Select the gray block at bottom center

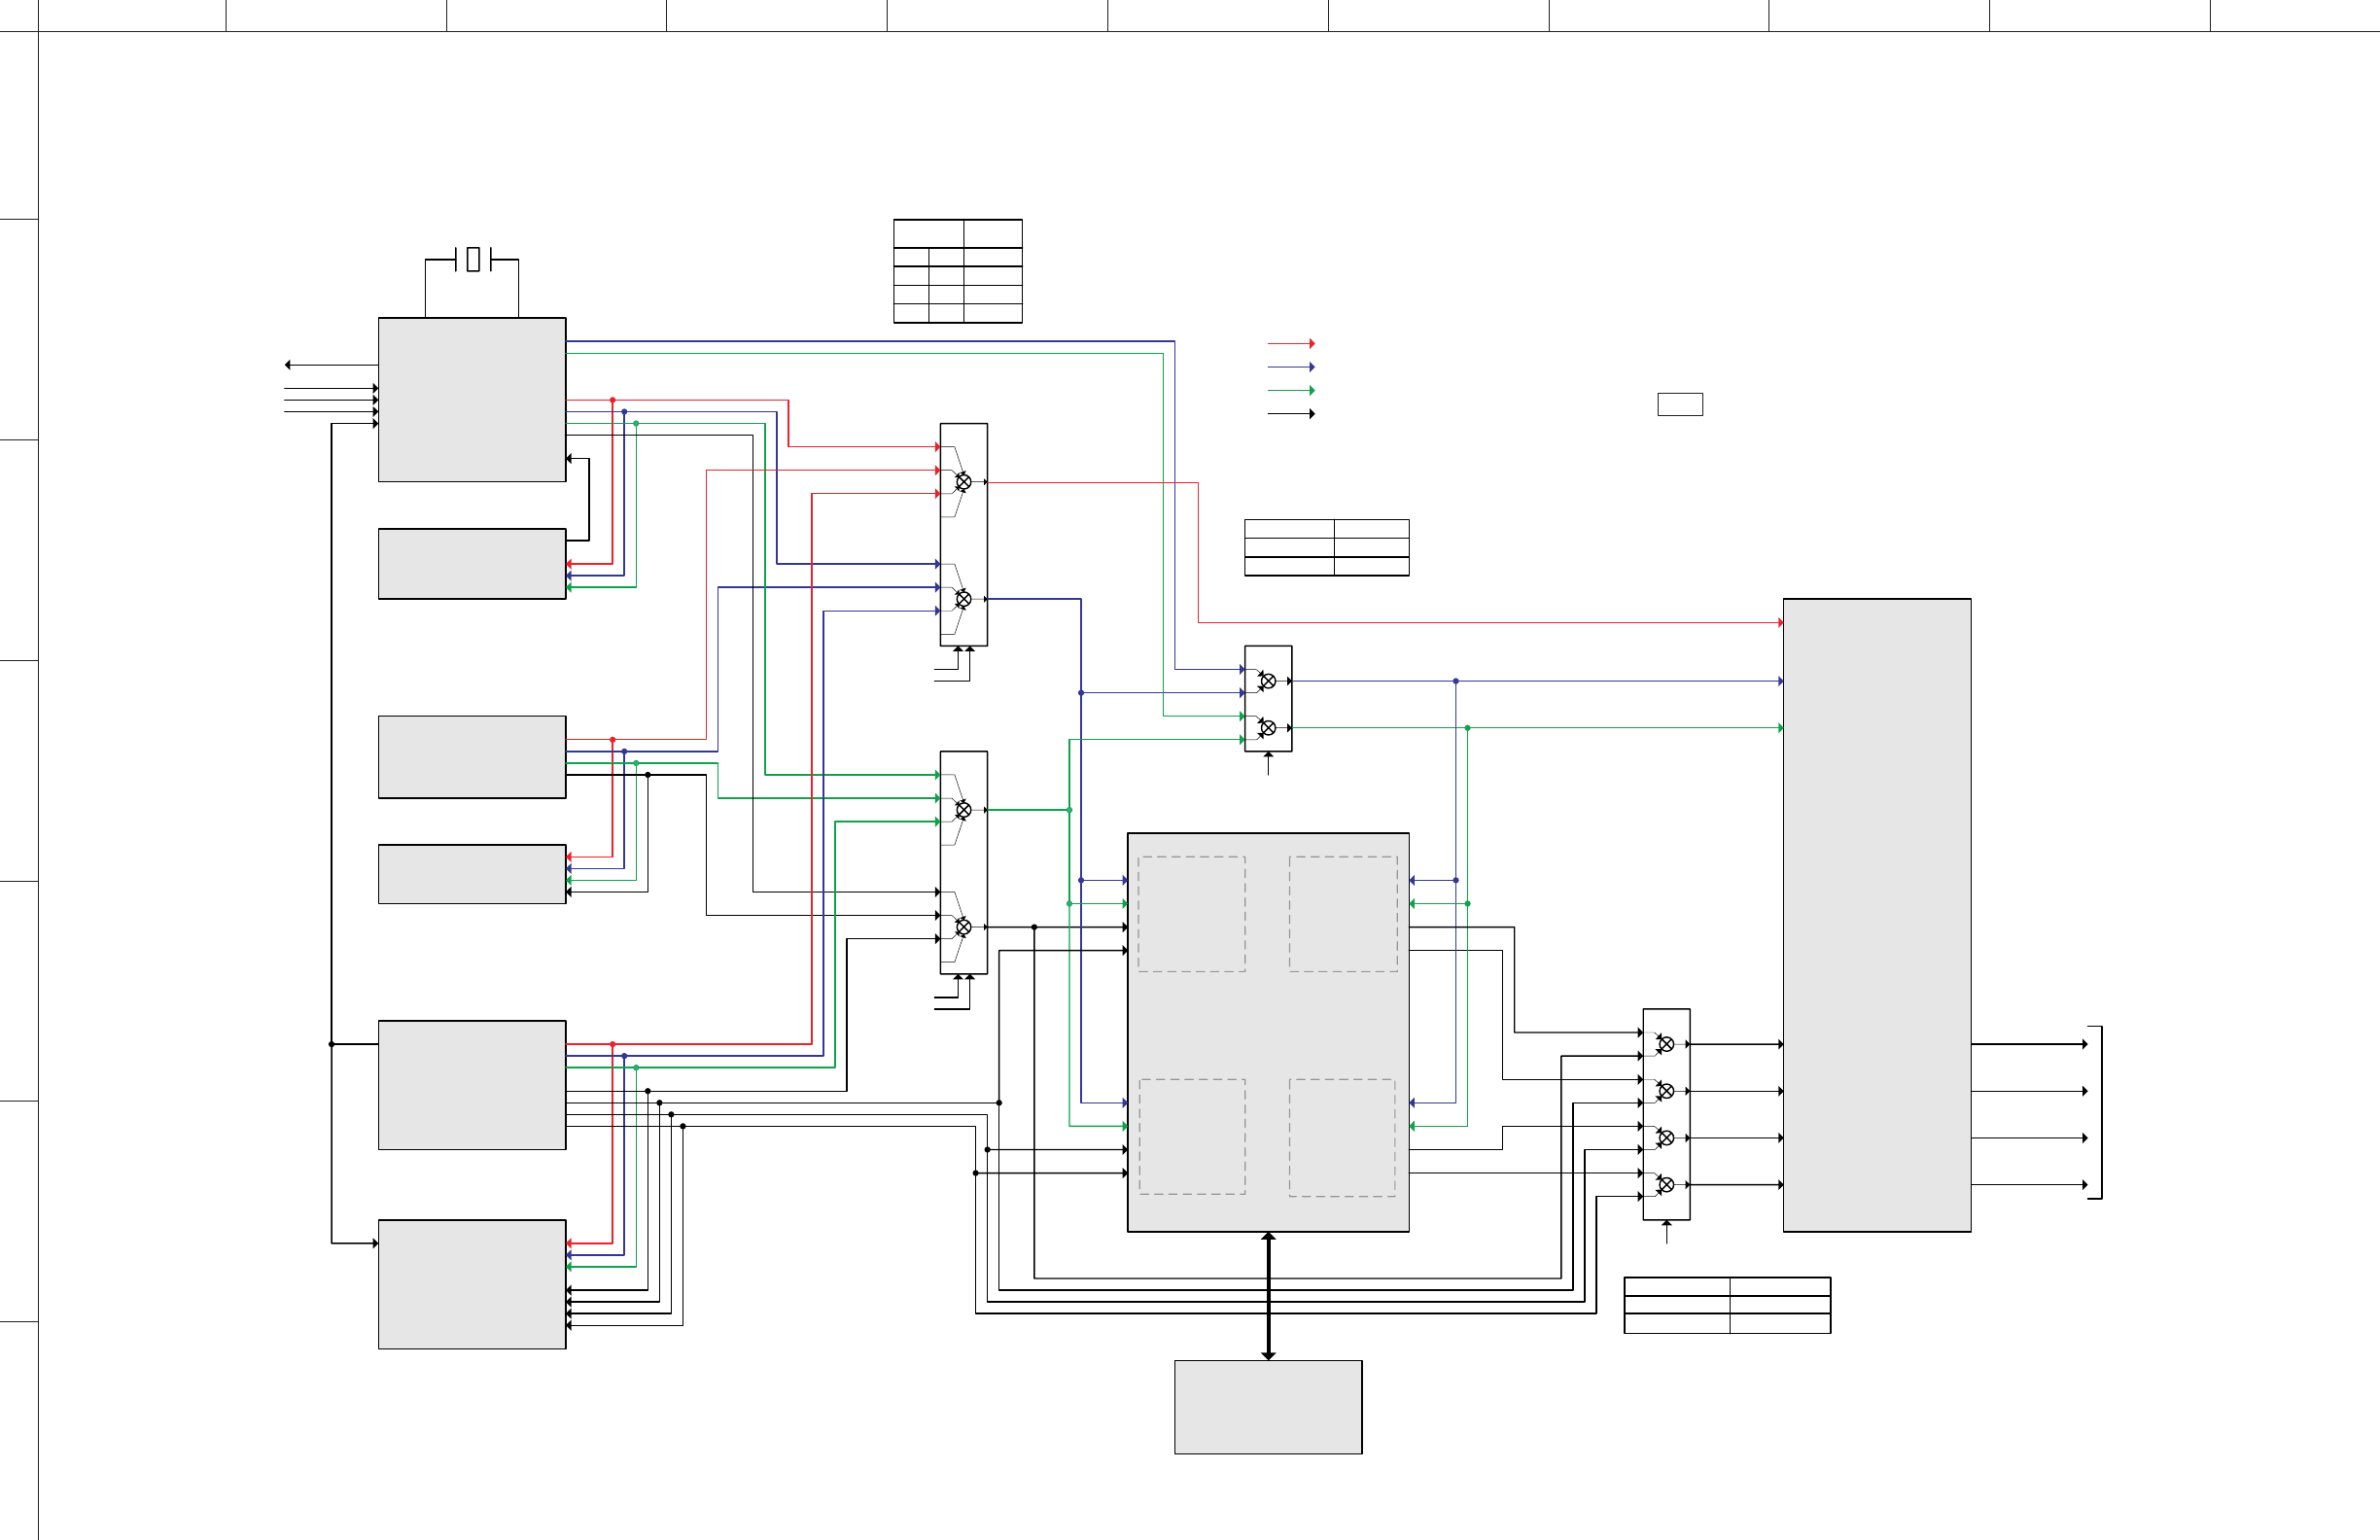[x=1268, y=1406]
